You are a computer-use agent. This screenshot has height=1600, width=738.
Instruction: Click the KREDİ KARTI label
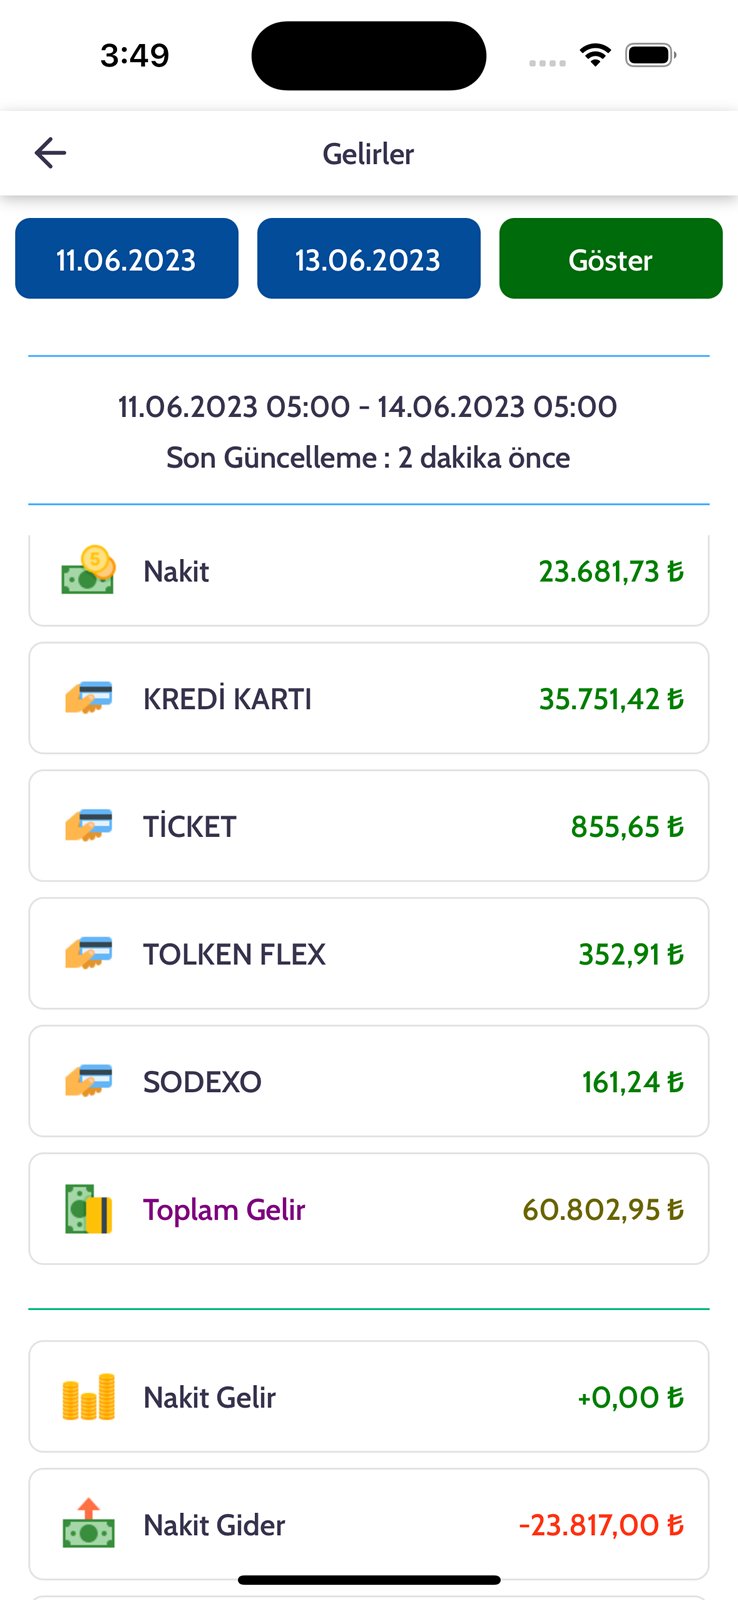[227, 699]
